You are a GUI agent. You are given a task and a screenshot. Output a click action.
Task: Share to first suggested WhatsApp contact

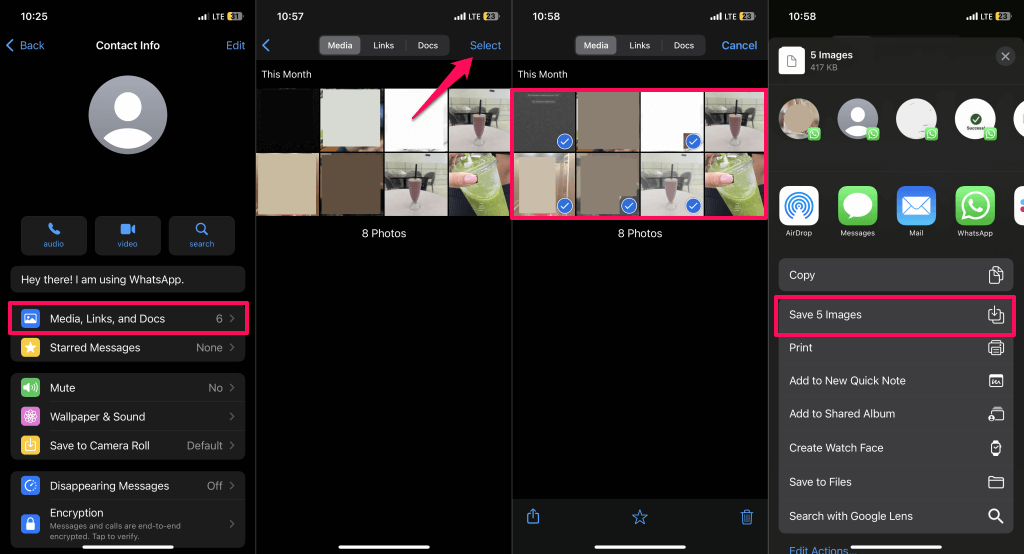pos(799,119)
